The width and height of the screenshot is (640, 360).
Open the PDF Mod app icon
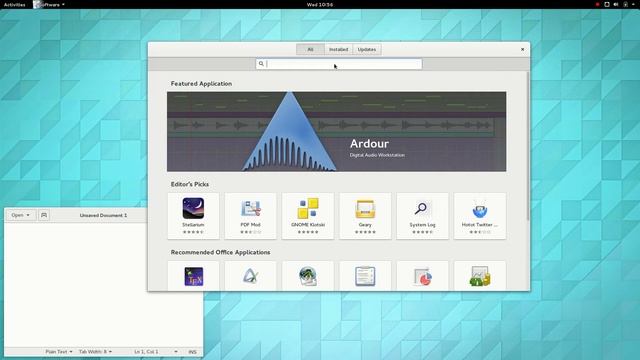251,208
